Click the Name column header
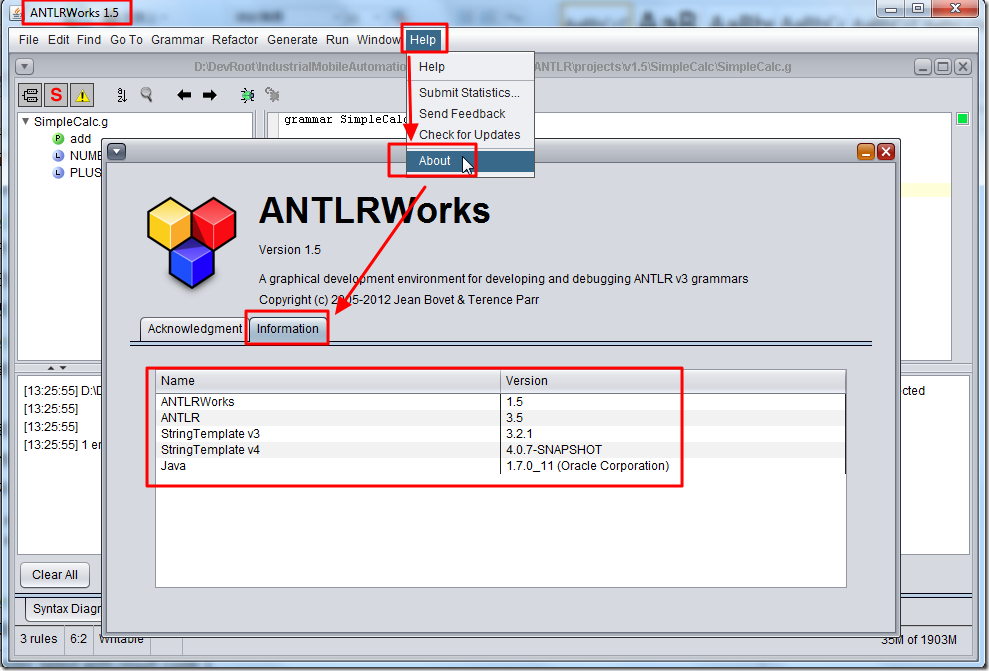989x671 pixels. tap(328, 381)
